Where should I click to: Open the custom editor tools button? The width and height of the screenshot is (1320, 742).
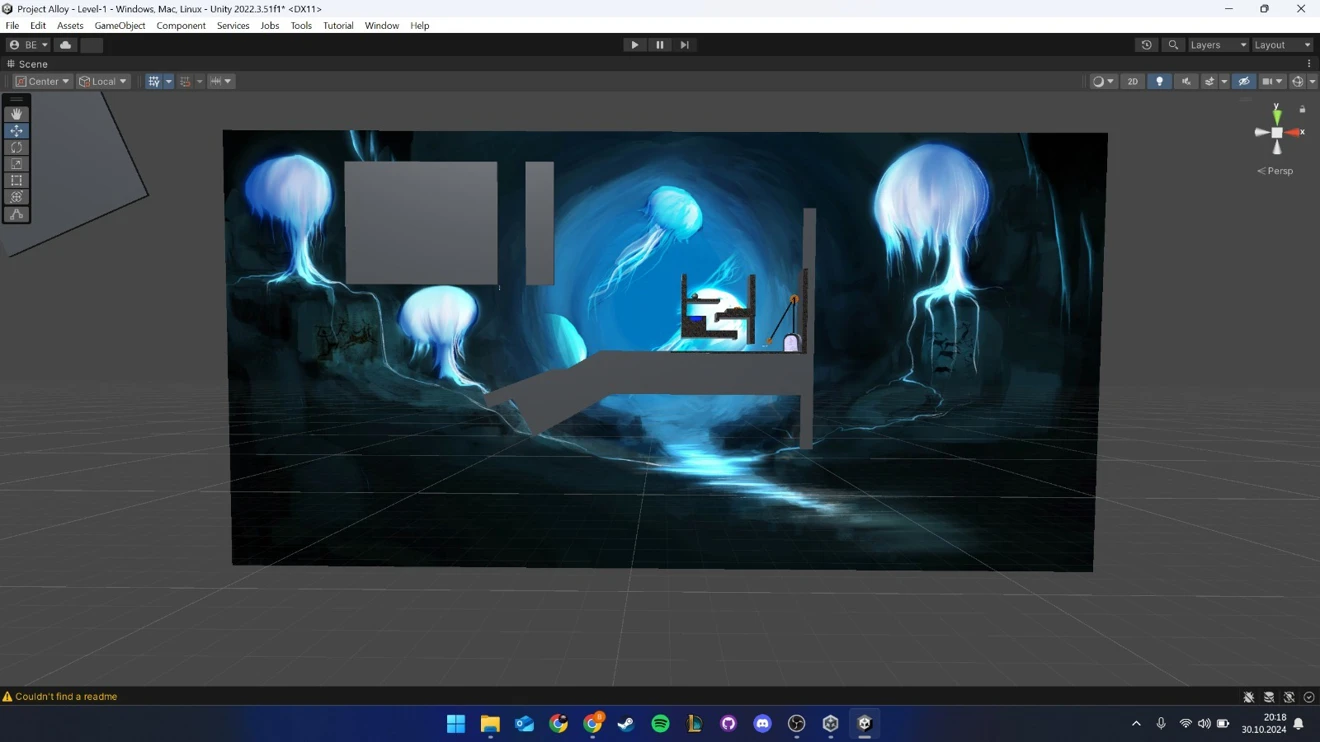pos(16,215)
